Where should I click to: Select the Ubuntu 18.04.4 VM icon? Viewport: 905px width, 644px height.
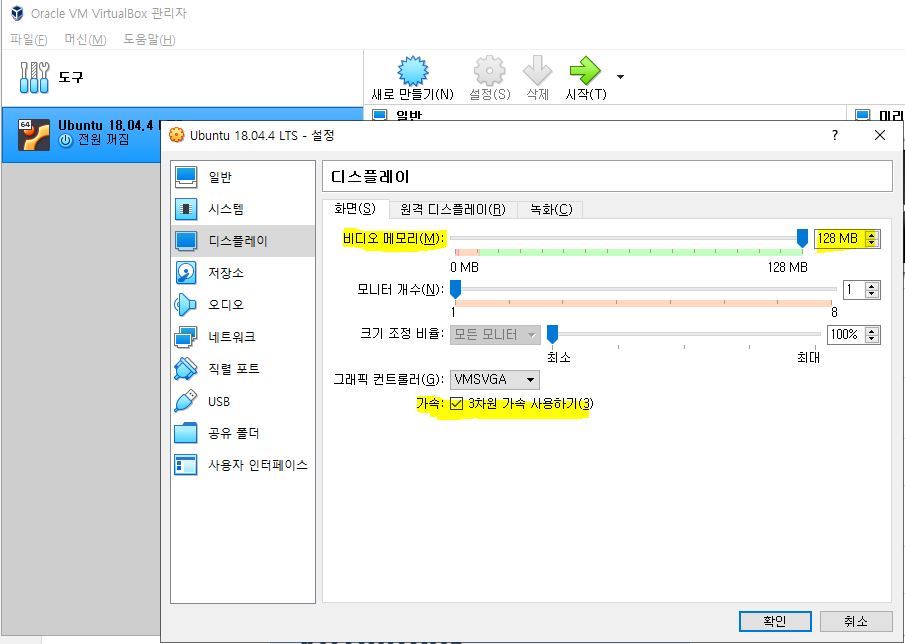(x=33, y=134)
